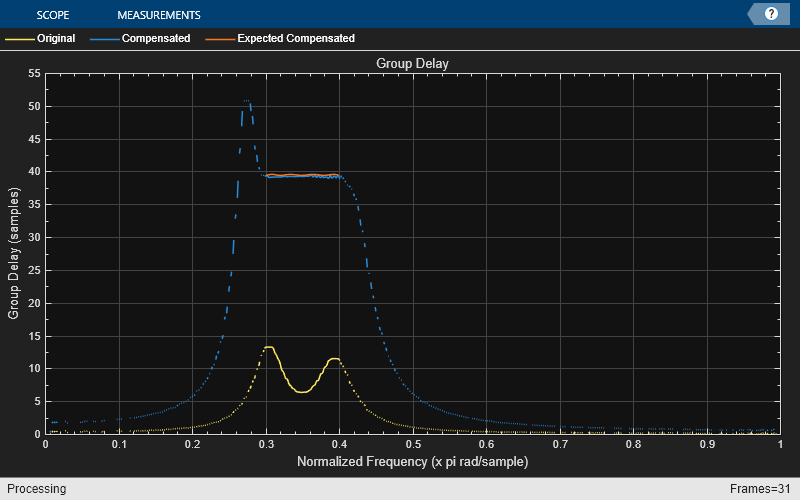Click the Group Delay (samples) y-axis label

(14, 253)
